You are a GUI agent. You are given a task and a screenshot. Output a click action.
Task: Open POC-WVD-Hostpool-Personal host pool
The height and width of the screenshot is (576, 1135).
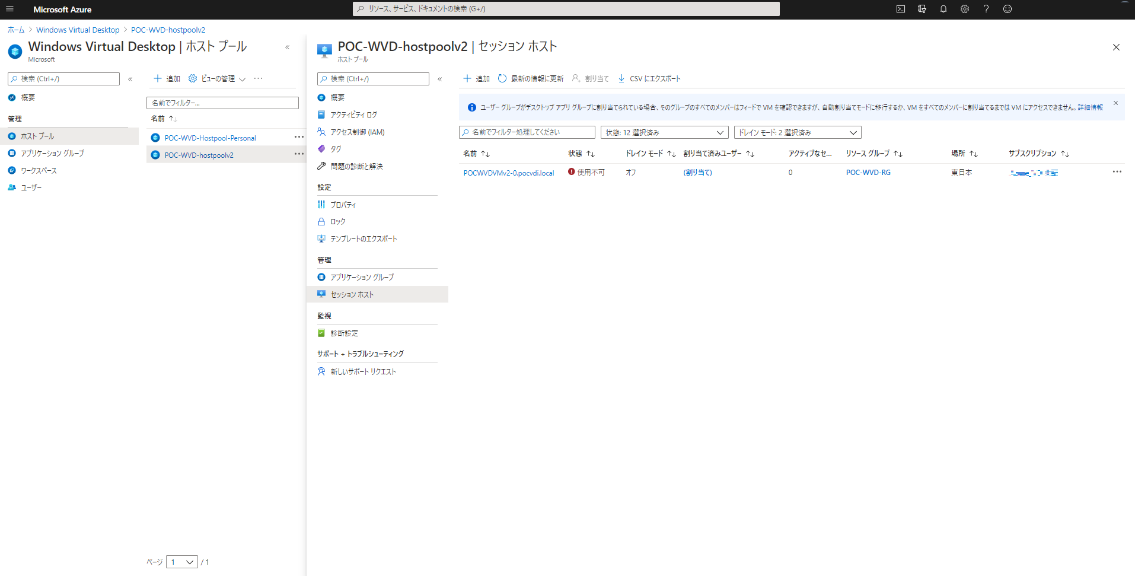coord(210,137)
